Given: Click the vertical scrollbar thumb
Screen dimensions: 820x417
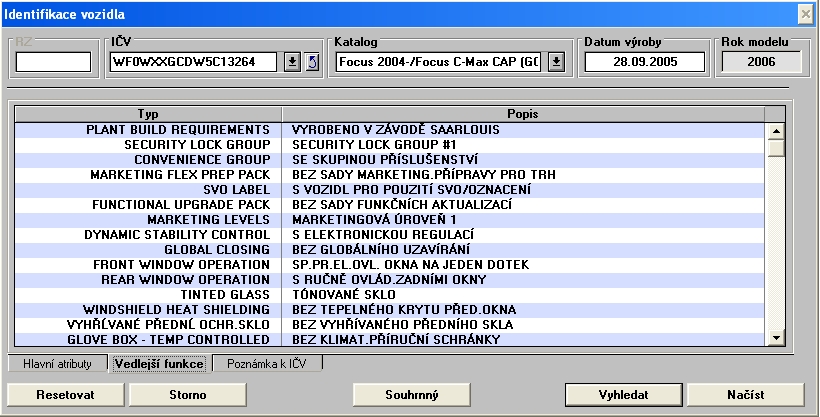Looking at the screenshot, I should 775,147.
